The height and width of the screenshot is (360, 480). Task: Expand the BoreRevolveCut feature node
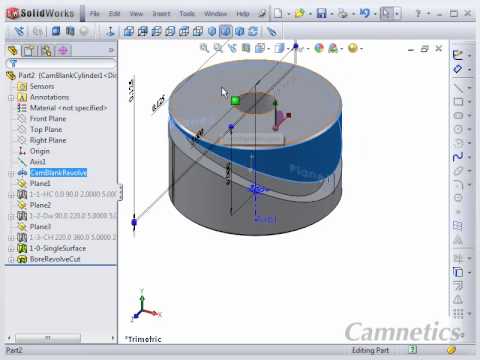pos(11,260)
